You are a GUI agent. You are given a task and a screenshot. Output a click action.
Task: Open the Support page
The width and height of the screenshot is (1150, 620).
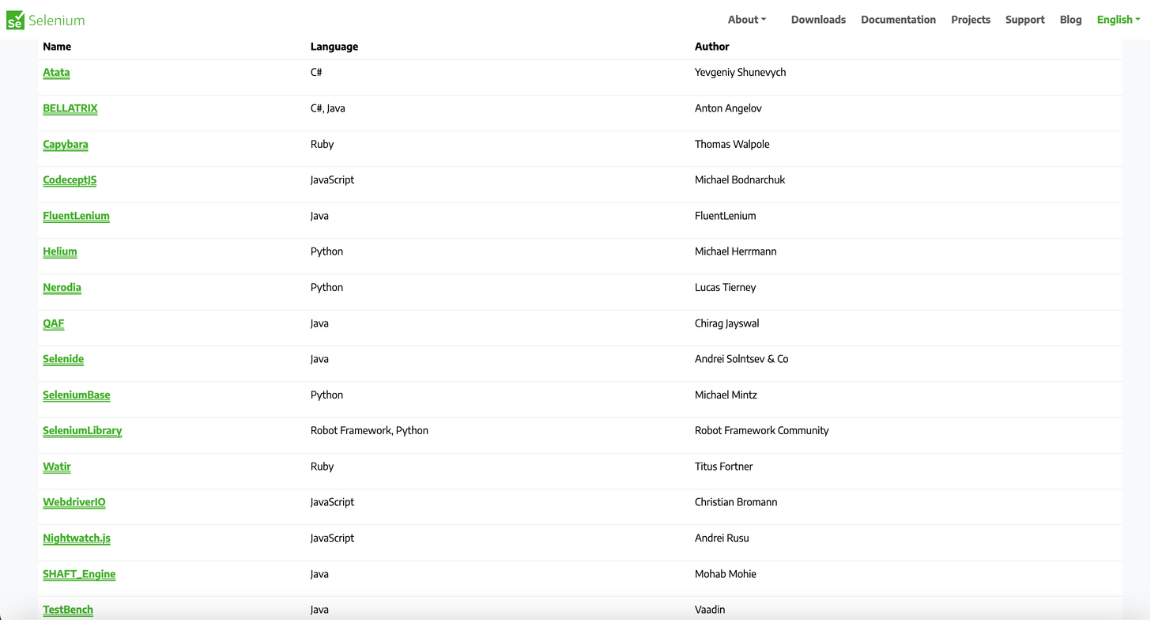click(1024, 20)
